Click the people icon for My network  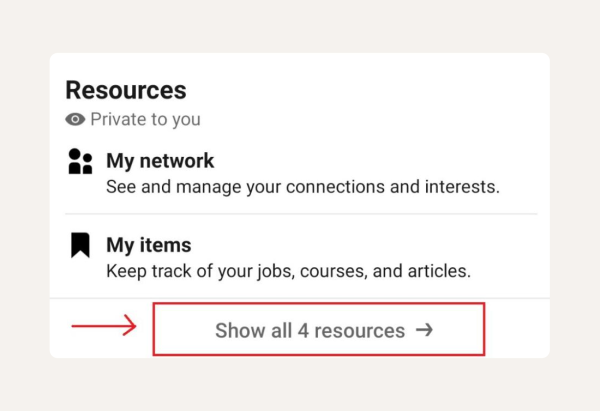click(80, 162)
